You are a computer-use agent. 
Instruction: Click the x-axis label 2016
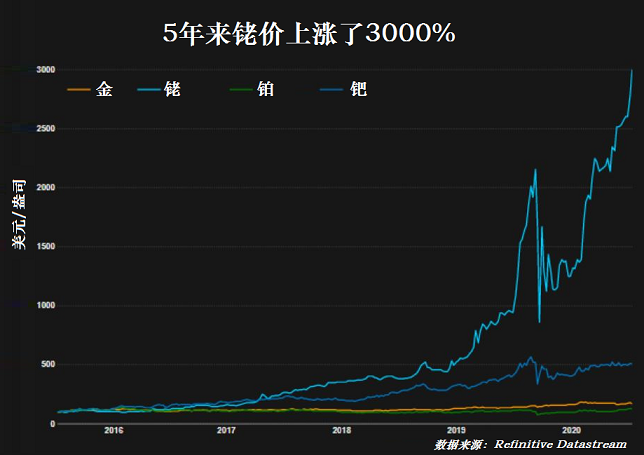coord(114,430)
